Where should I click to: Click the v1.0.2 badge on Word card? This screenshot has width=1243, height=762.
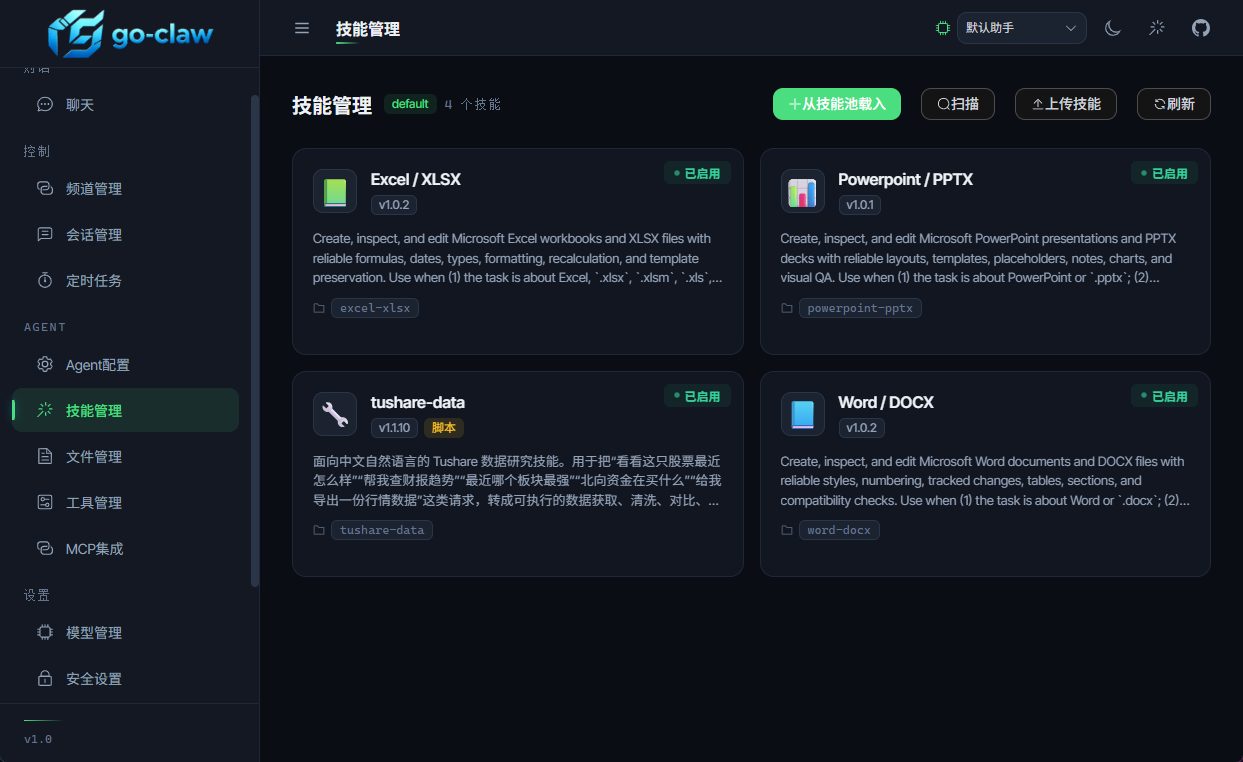point(861,428)
